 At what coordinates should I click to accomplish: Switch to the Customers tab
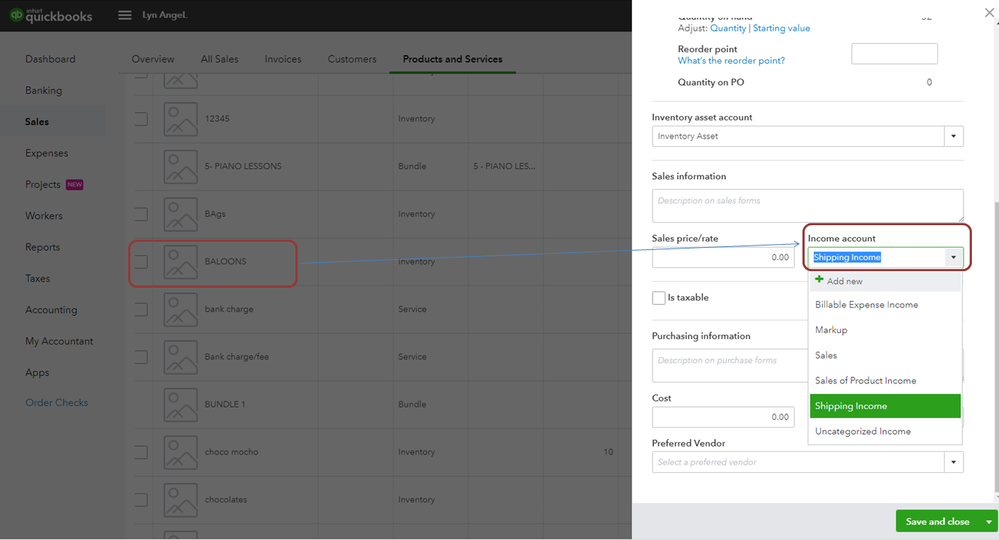click(352, 59)
